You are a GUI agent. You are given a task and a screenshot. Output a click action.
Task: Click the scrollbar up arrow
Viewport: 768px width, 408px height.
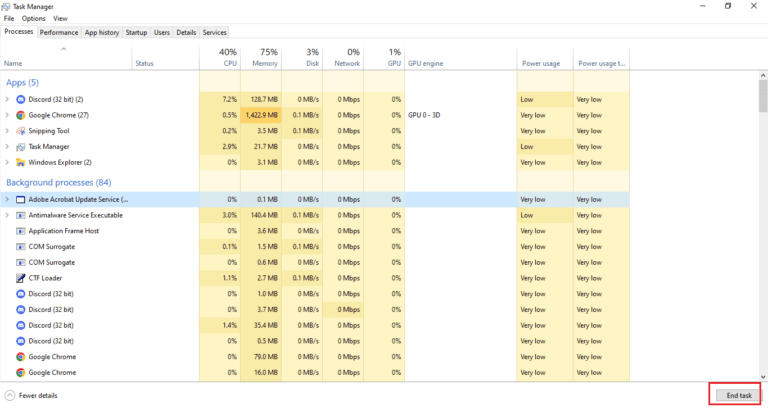[x=763, y=75]
